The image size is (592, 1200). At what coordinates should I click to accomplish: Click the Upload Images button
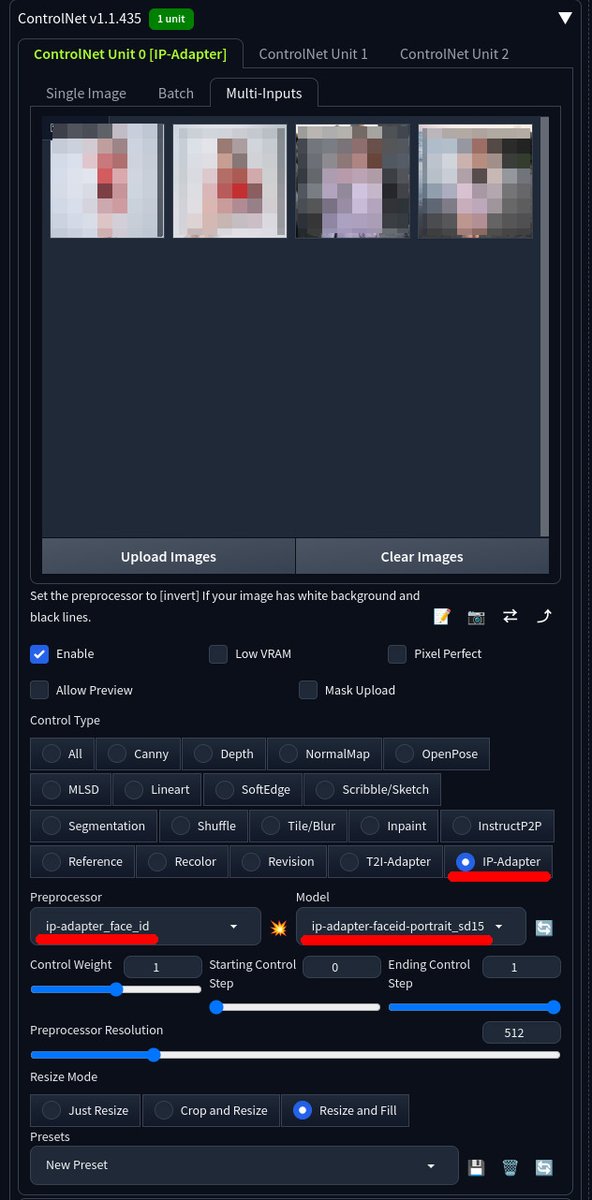[x=168, y=556]
